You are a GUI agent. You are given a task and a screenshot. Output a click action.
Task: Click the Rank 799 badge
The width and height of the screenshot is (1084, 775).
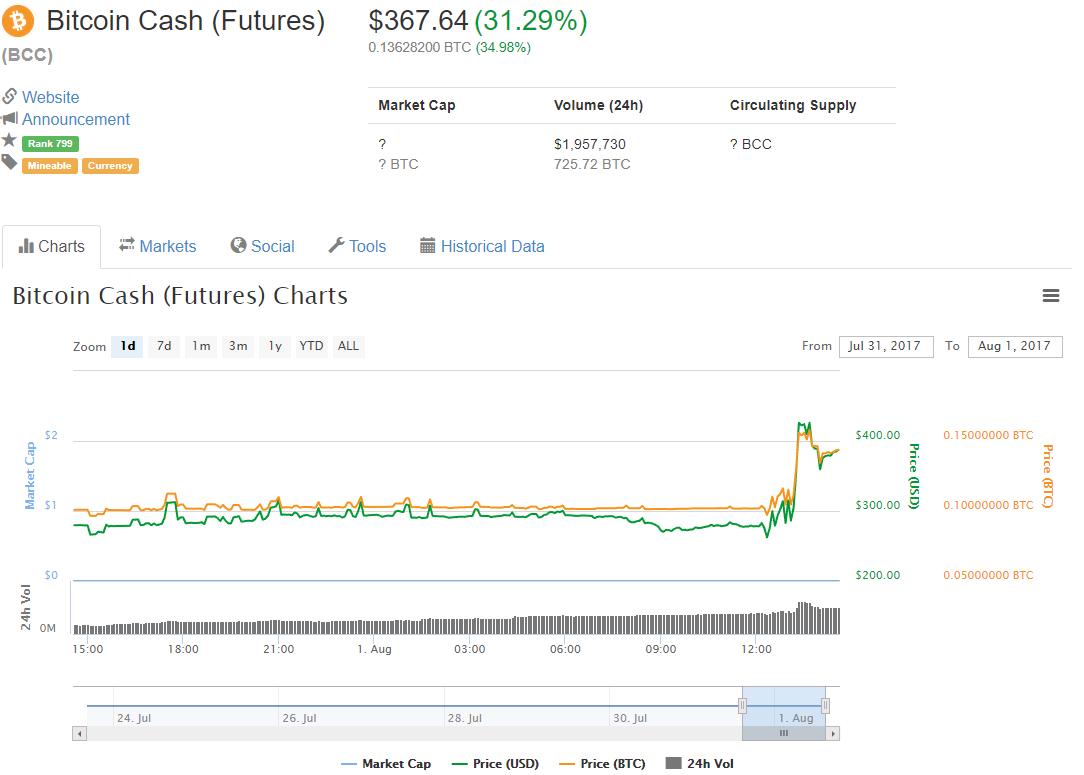point(50,144)
